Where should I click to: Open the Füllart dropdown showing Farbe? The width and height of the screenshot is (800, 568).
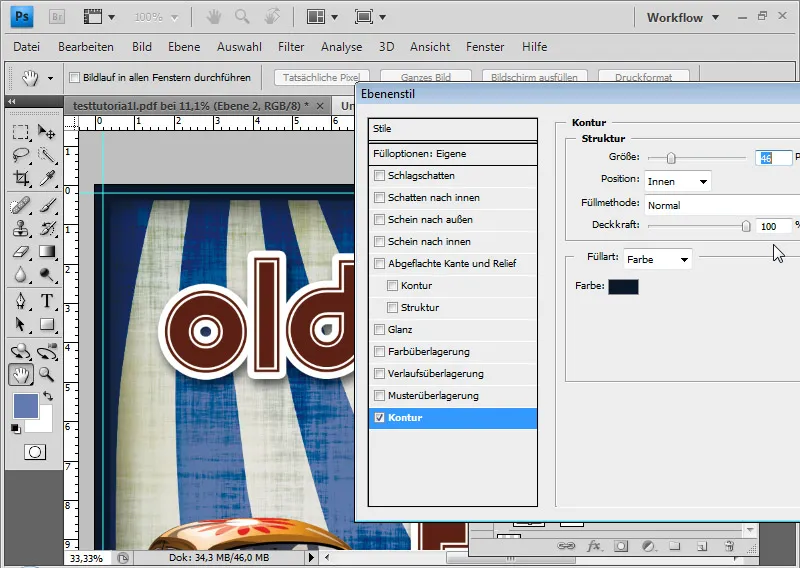pos(657,259)
